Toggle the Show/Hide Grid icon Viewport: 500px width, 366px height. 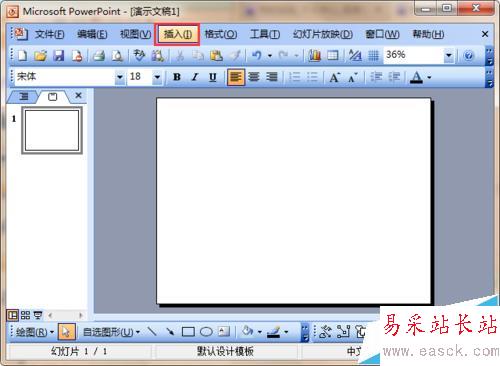tap(373, 56)
